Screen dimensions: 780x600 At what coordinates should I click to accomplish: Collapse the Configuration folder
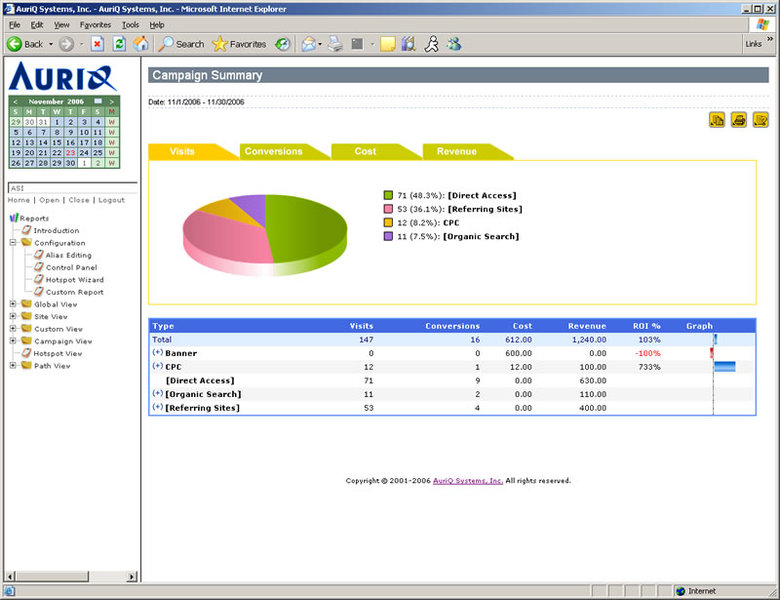pos(13,242)
